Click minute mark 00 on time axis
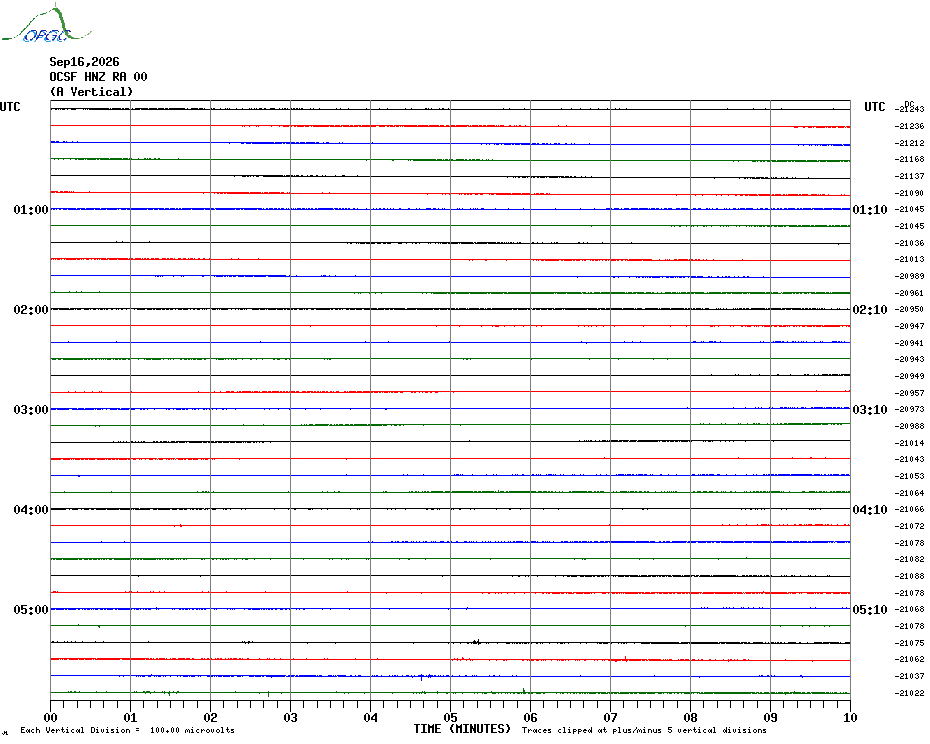This screenshot has height=744, width=930. click(50, 717)
